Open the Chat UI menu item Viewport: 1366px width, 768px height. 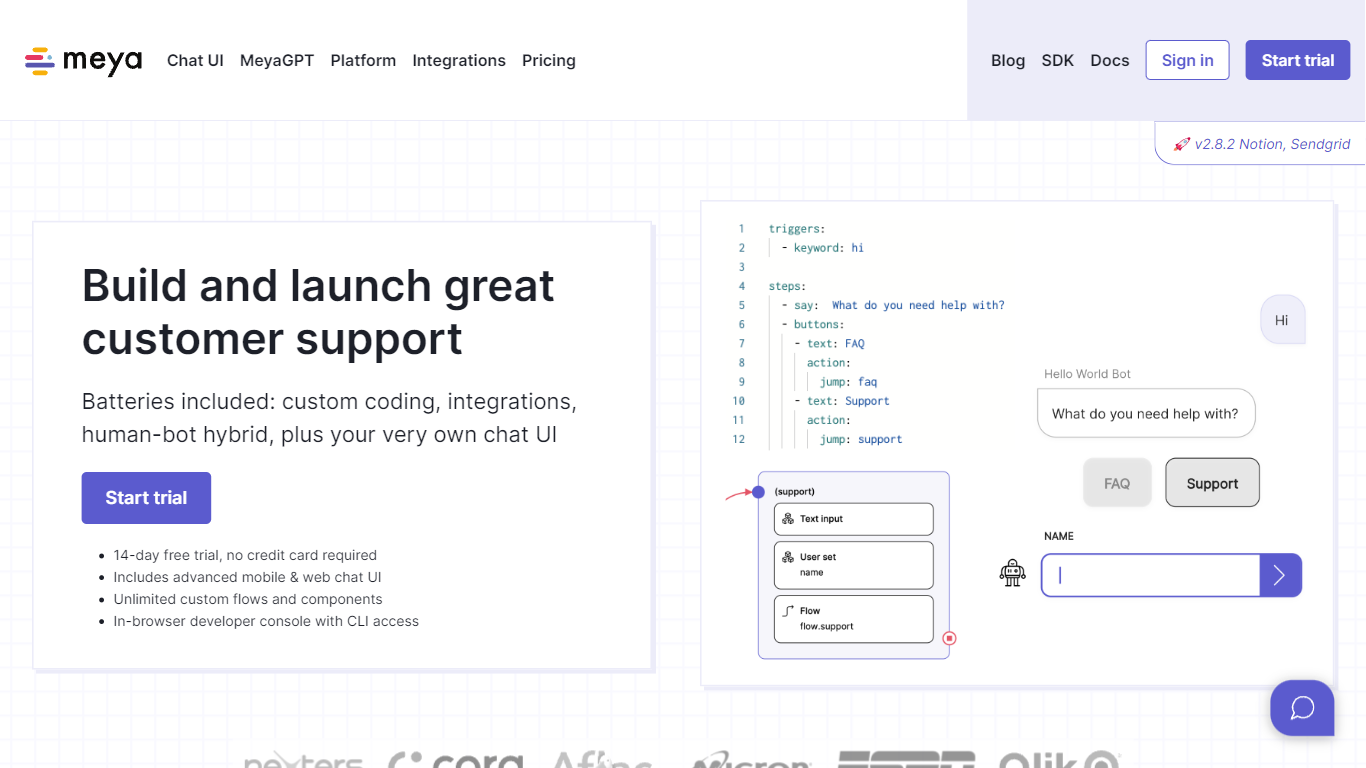(195, 61)
